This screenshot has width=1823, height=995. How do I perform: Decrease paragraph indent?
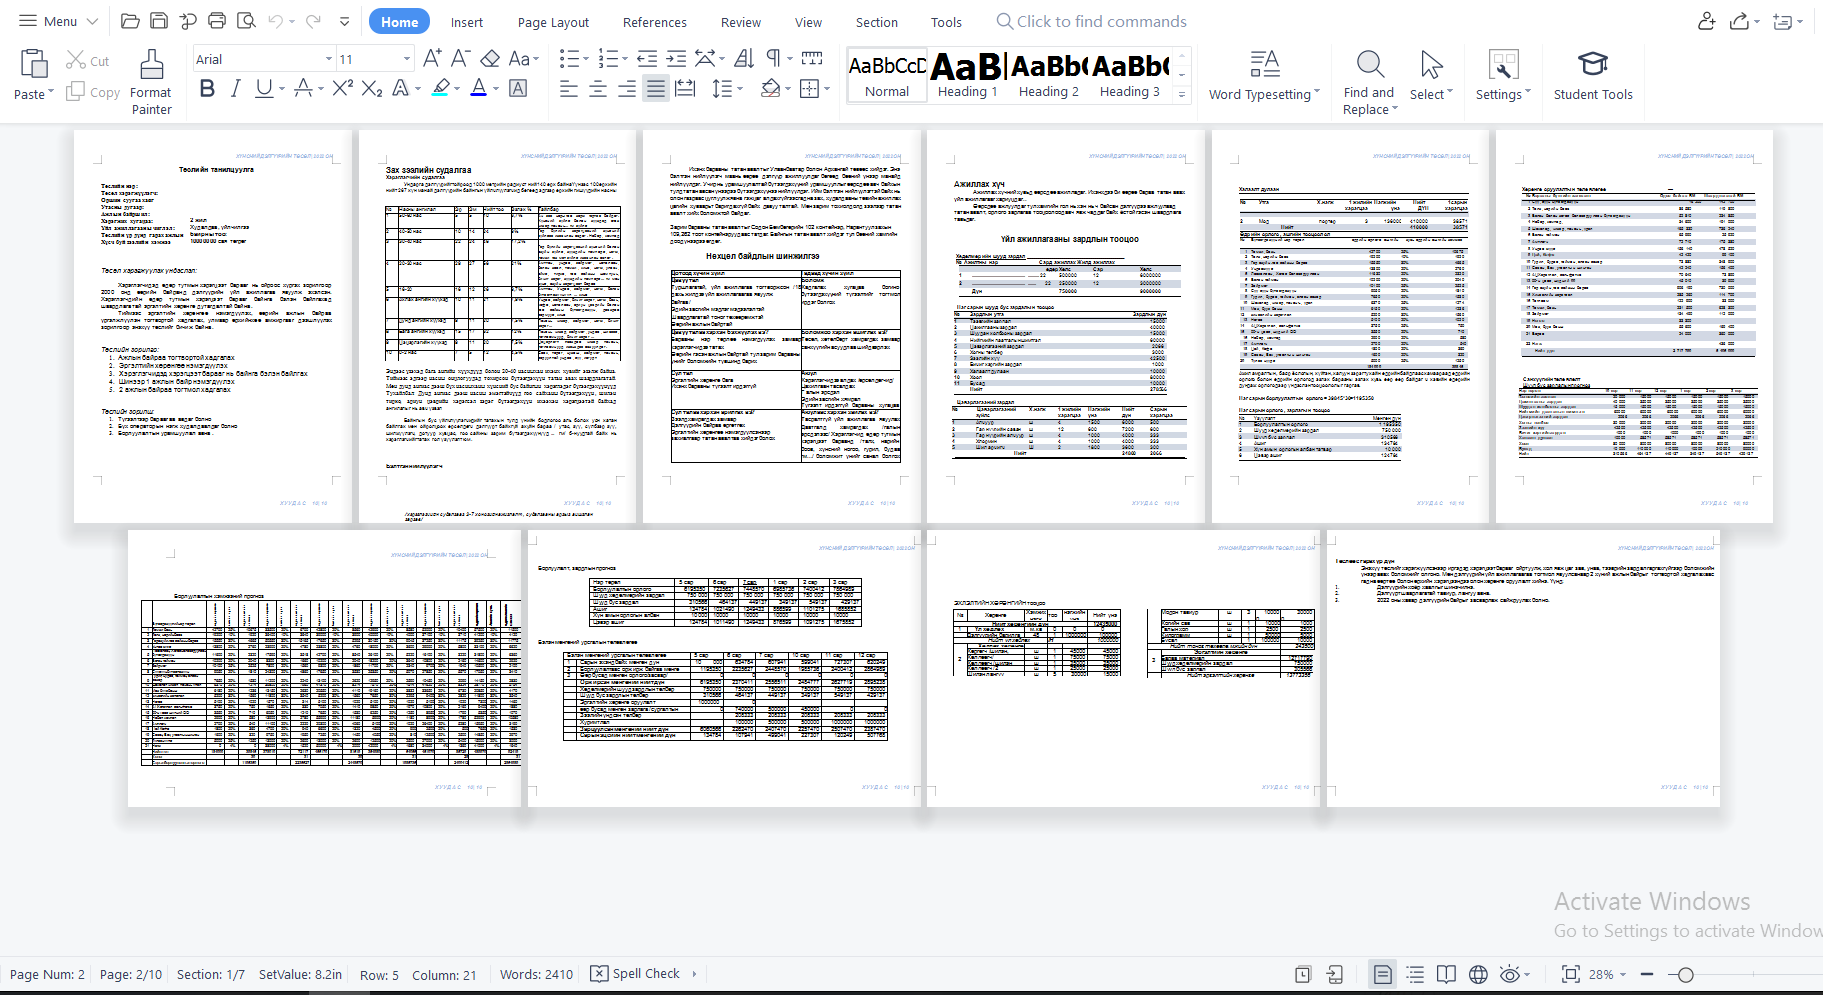pyautogui.click(x=647, y=58)
